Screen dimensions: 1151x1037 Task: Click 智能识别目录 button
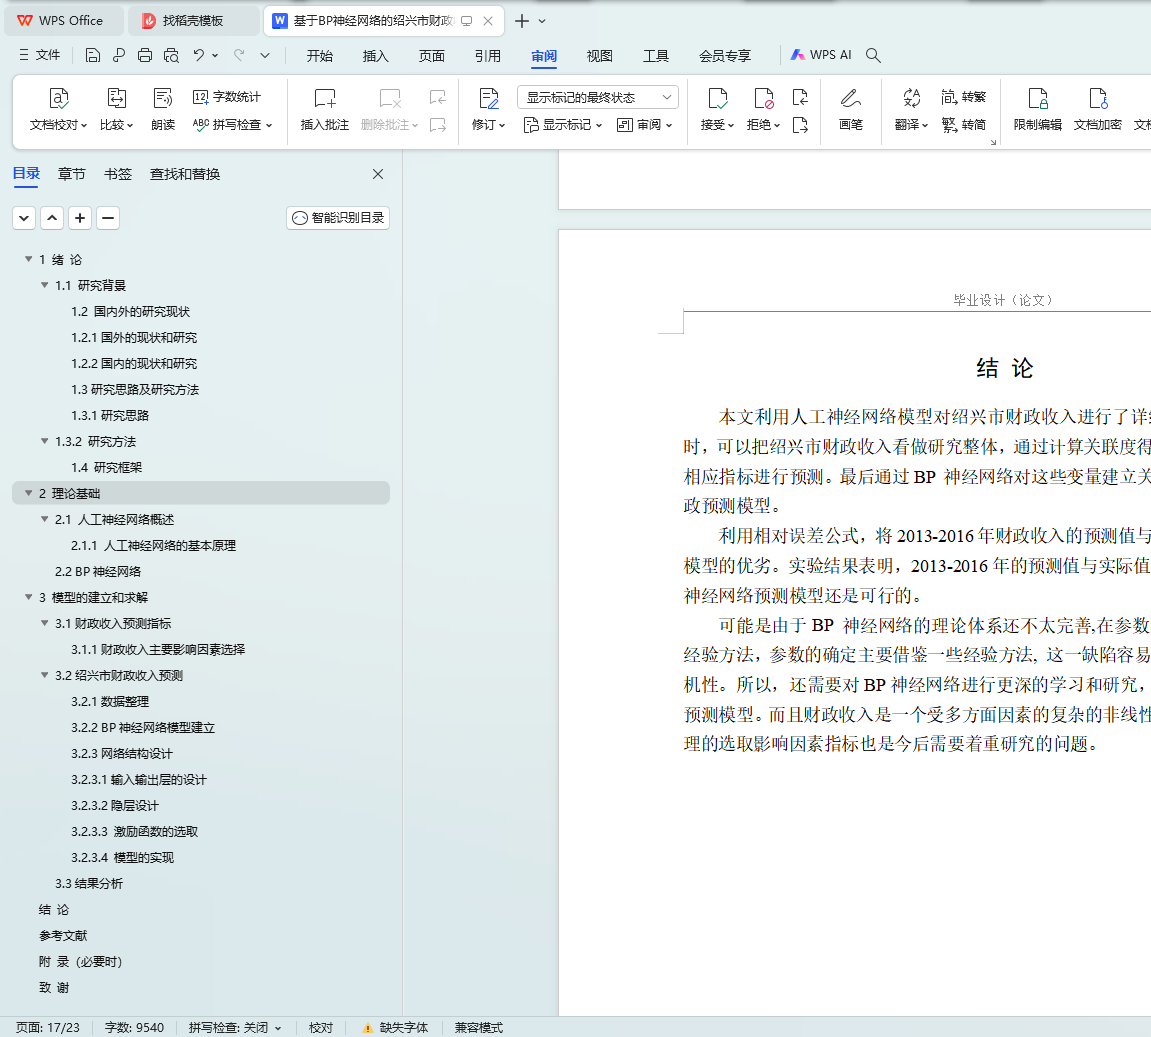(x=338, y=218)
